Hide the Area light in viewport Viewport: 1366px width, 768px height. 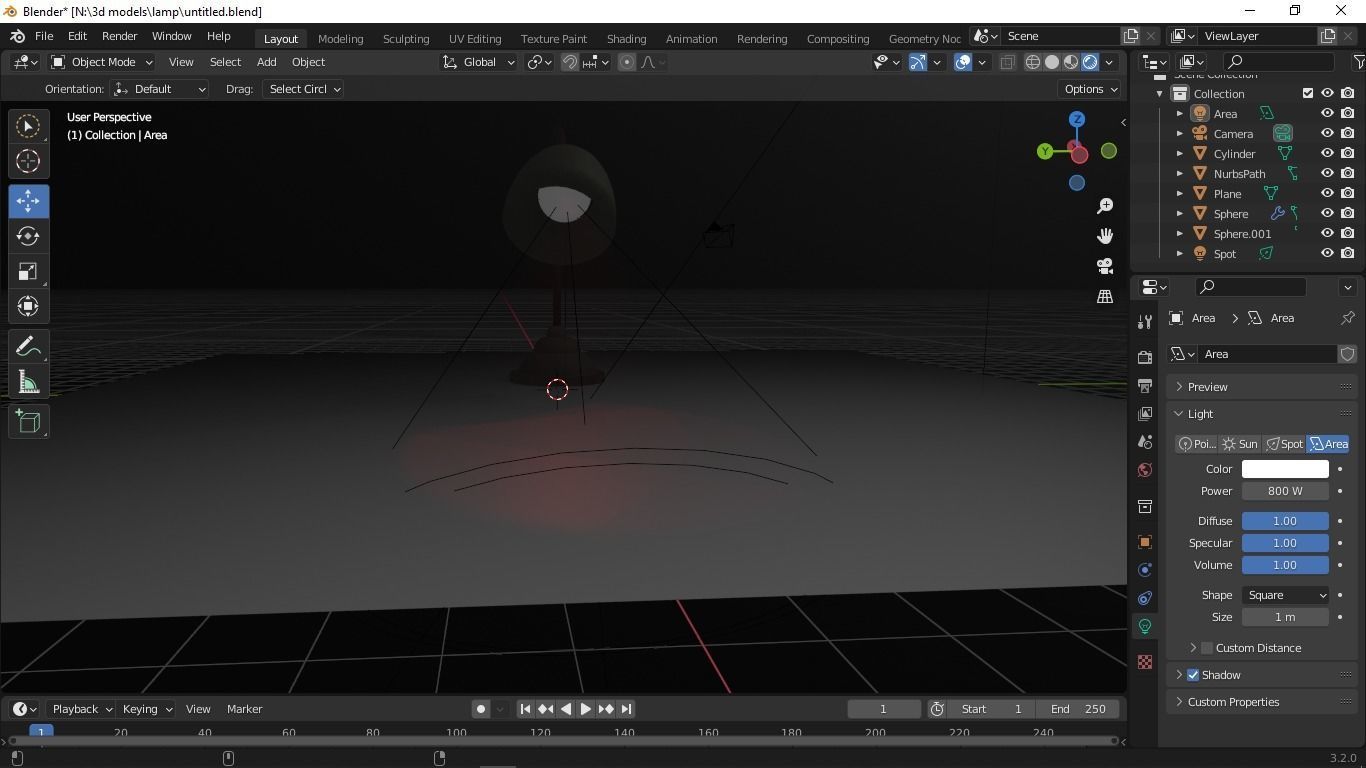pos(1327,113)
